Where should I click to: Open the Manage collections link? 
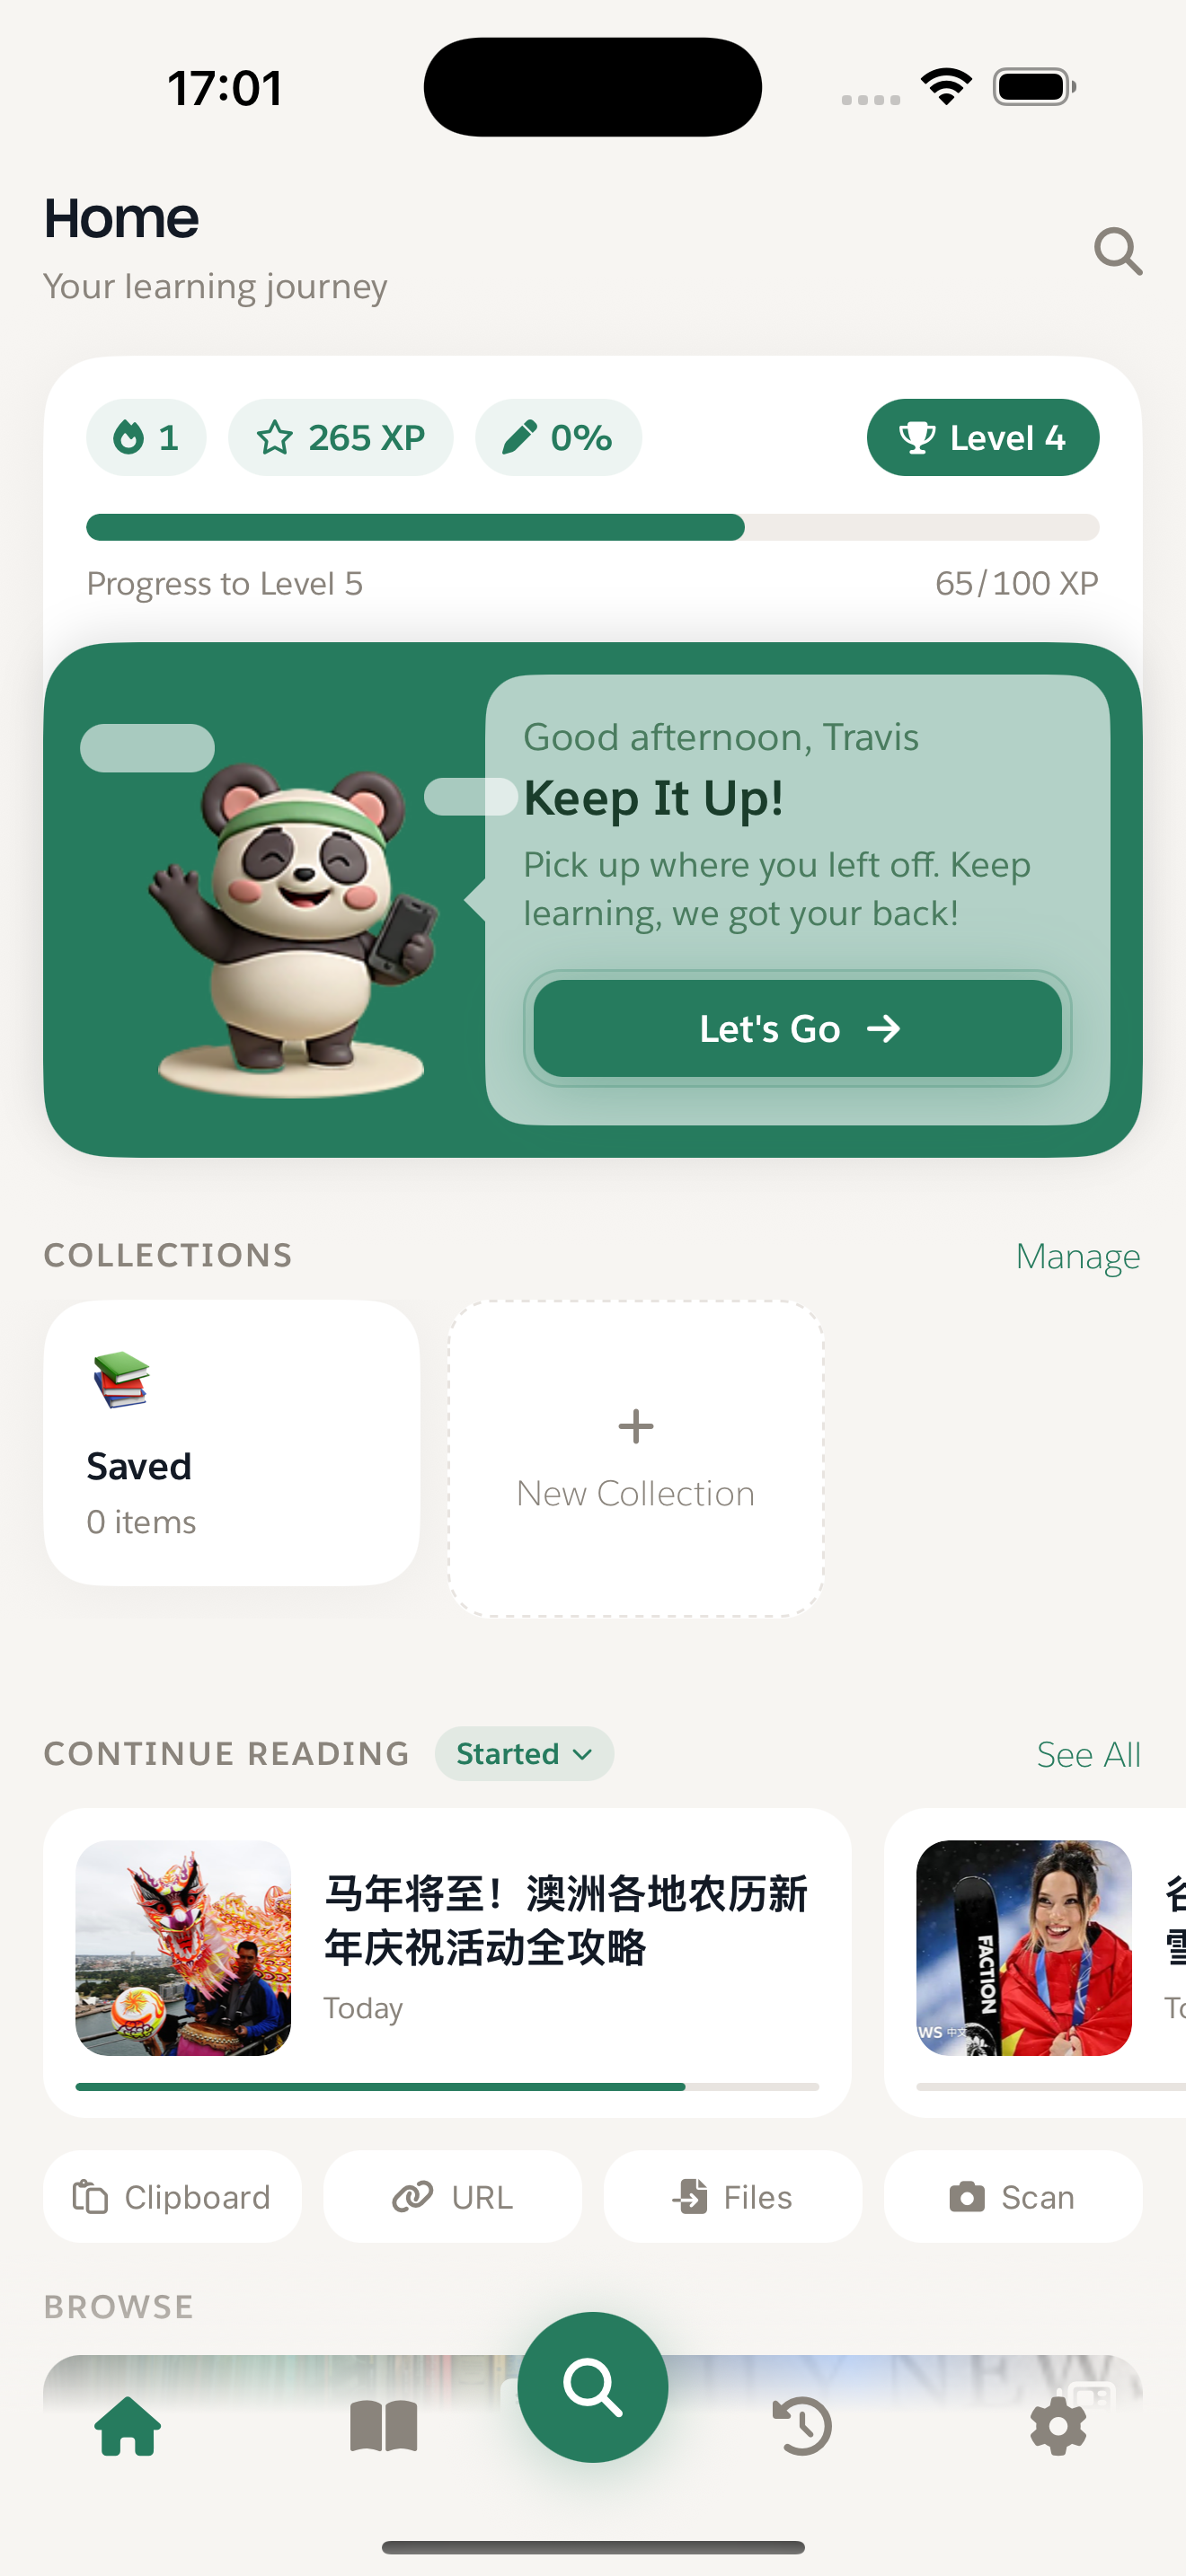click(1077, 1256)
